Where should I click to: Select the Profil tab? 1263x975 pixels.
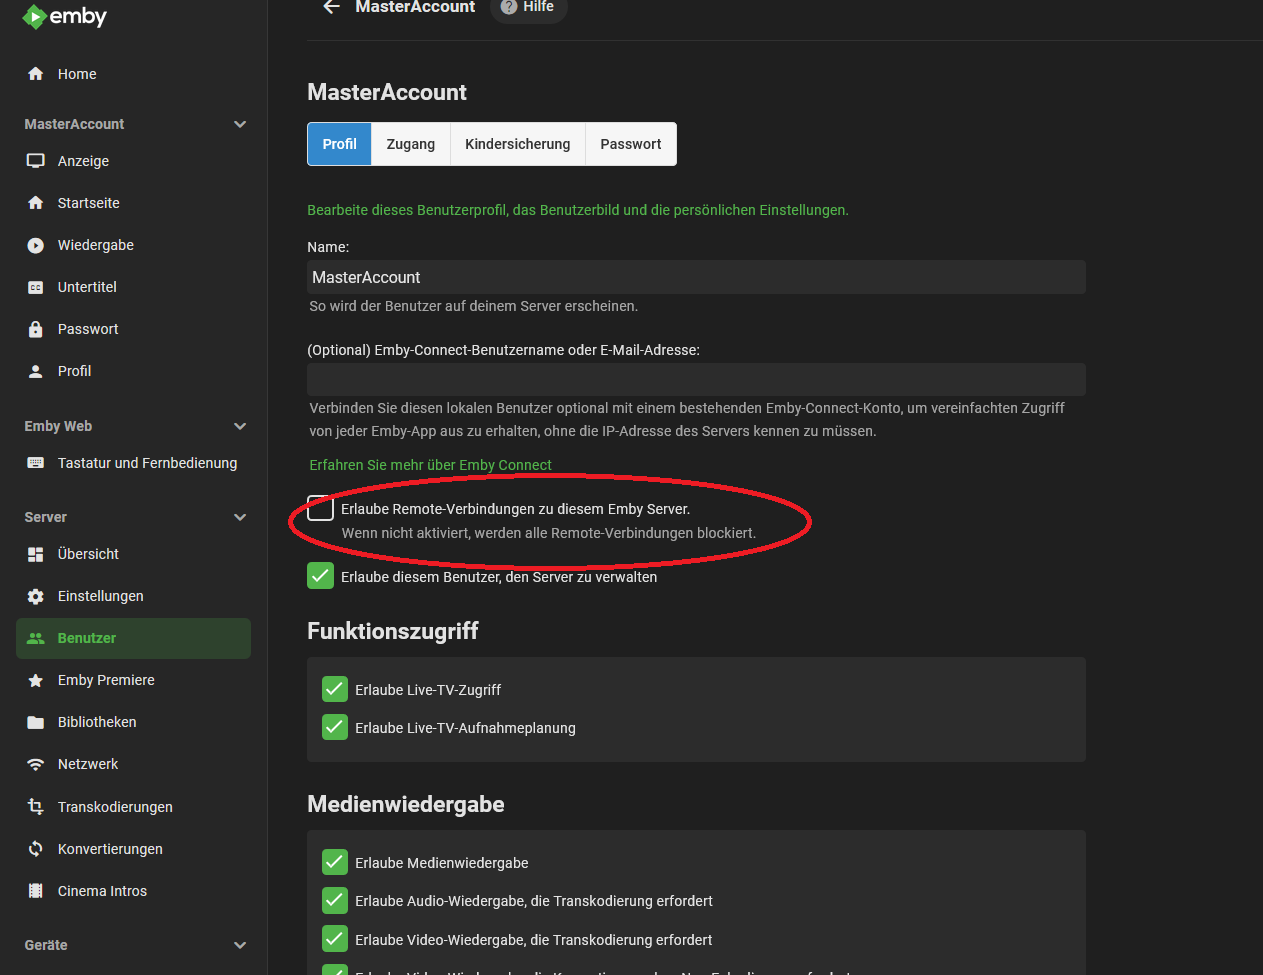(339, 144)
